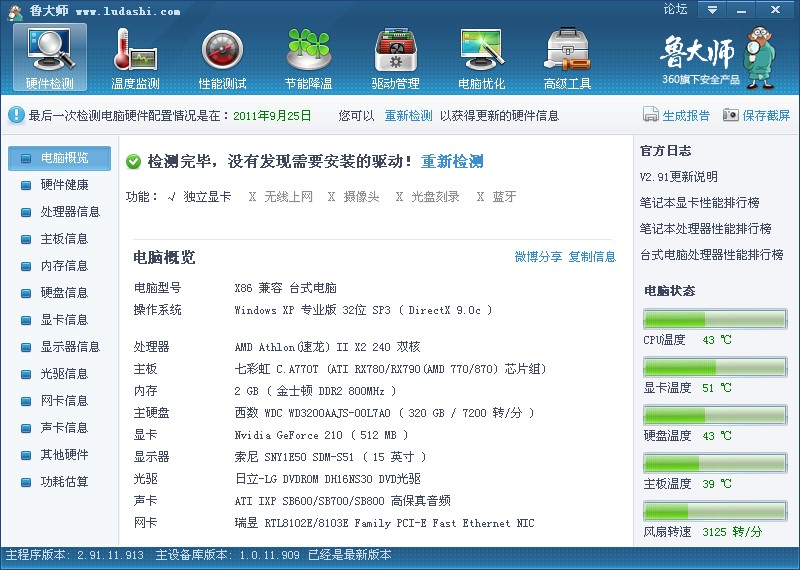
Task: Open 笔记本显卡性能排行榜 link
Action: (x=699, y=203)
